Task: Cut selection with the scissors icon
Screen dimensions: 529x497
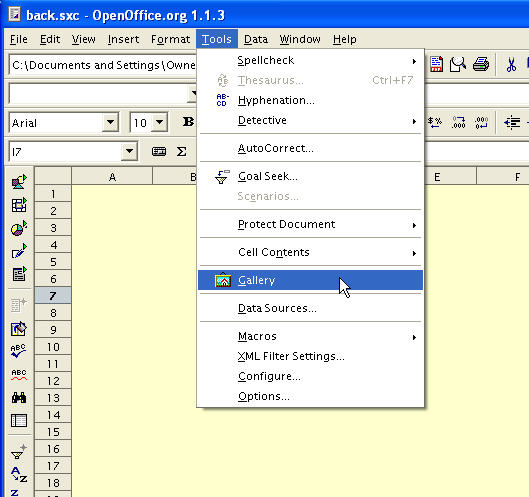Action: tap(511, 64)
